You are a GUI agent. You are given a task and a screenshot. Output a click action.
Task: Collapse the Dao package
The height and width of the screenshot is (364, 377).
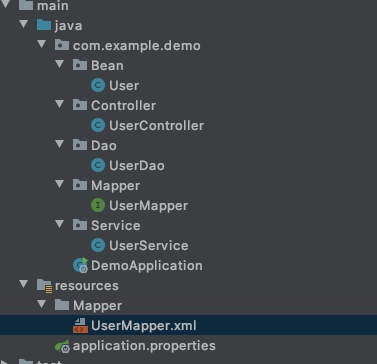pos(60,144)
